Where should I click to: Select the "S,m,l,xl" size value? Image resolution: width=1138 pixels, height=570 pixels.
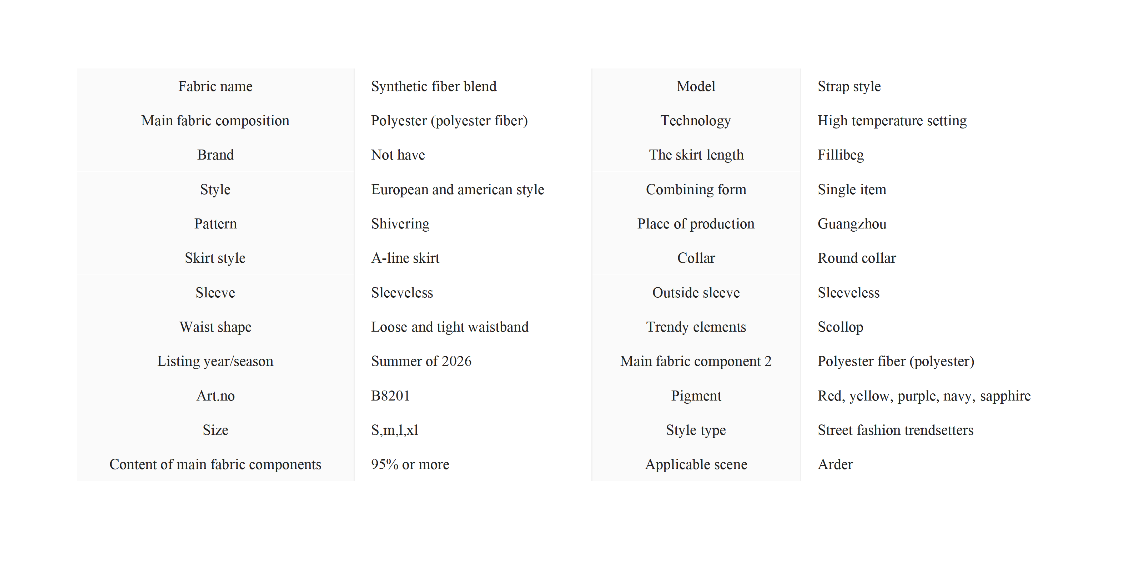[x=394, y=430]
